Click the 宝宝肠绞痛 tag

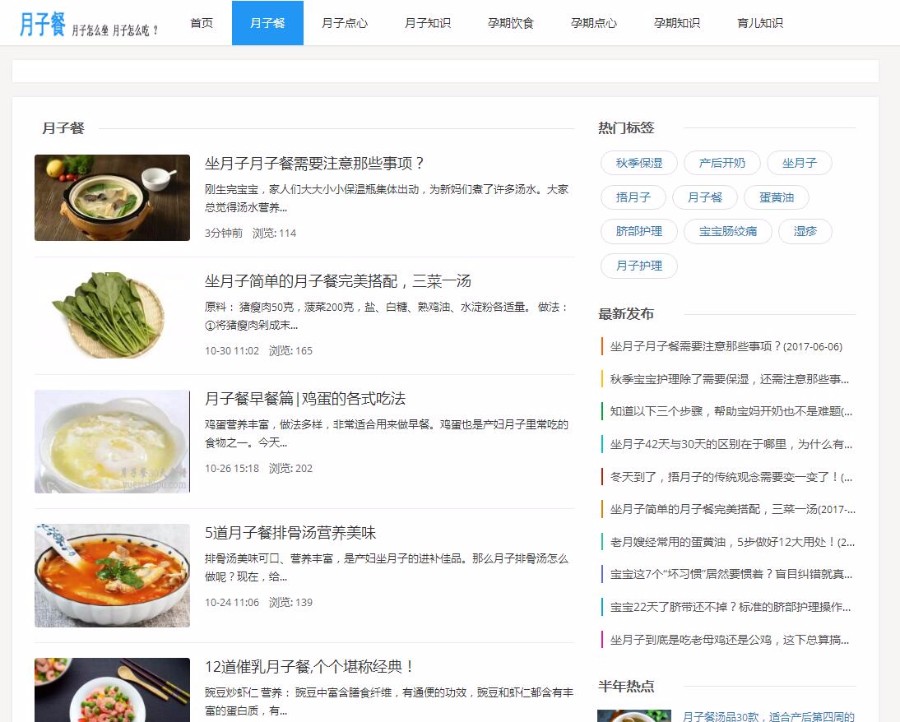[x=728, y=231]
